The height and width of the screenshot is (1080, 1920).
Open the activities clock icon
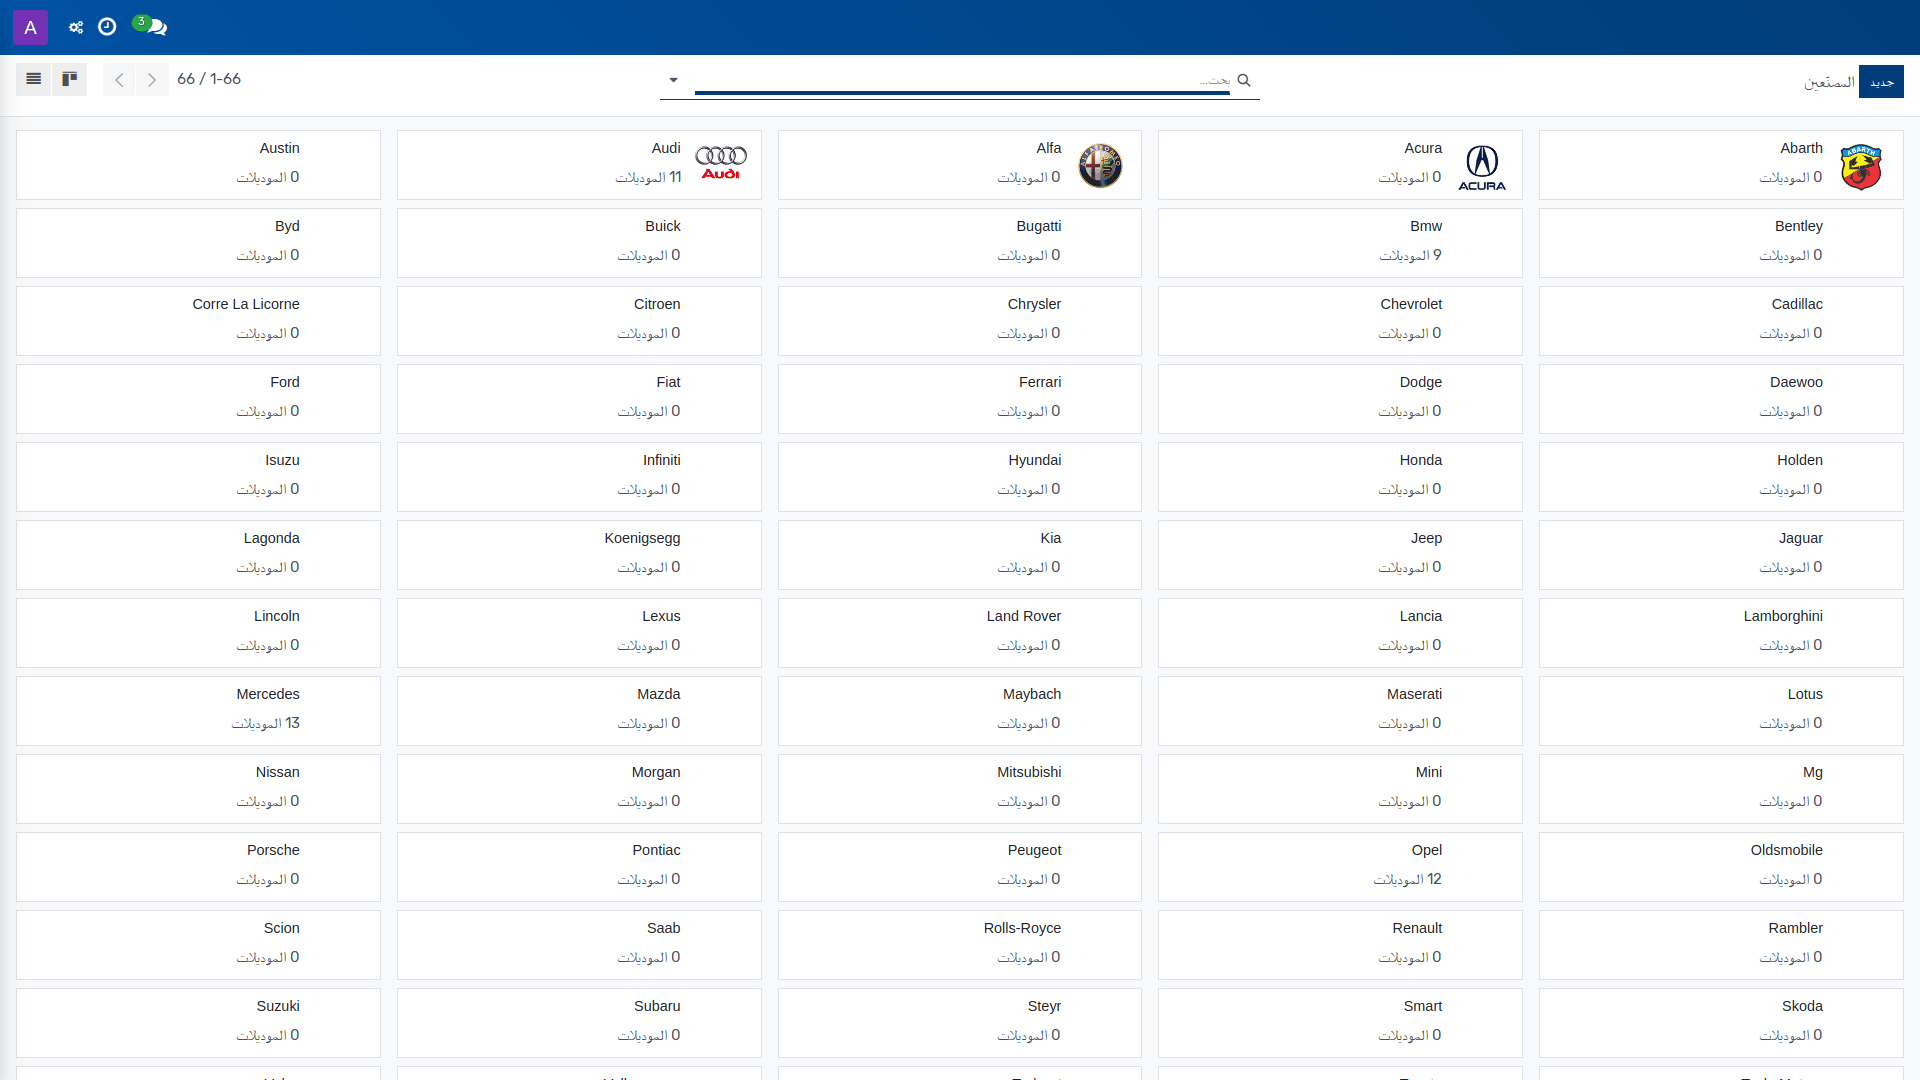[x=107, y=27]
